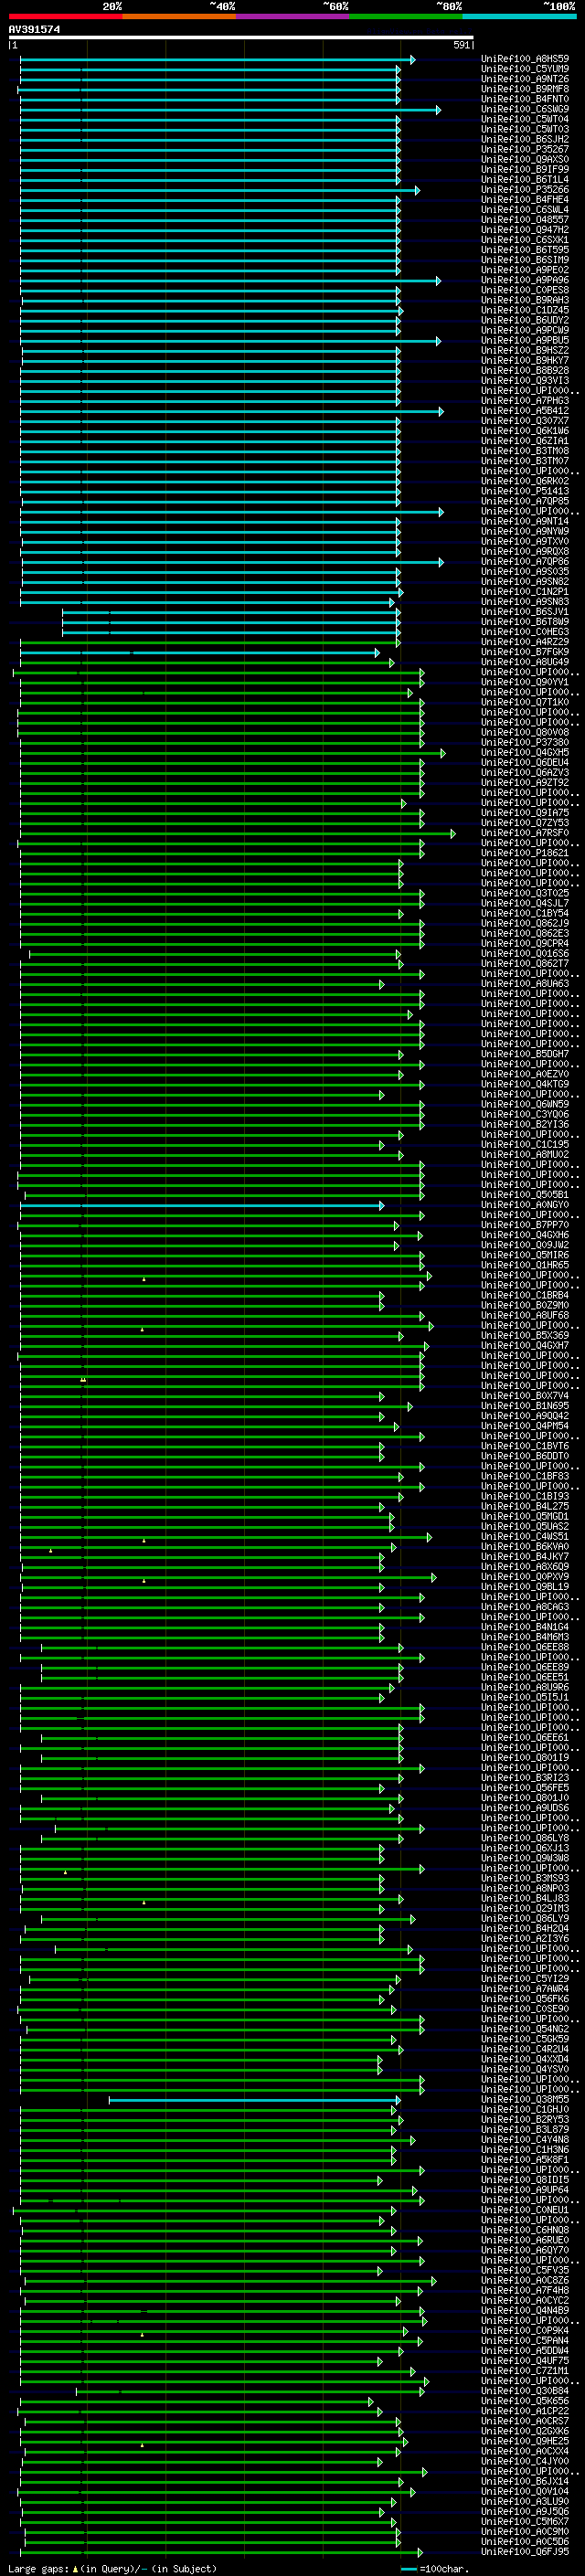
Task: Click the UniRef100_O48557 entry
Action: click(x=525, y=219)
